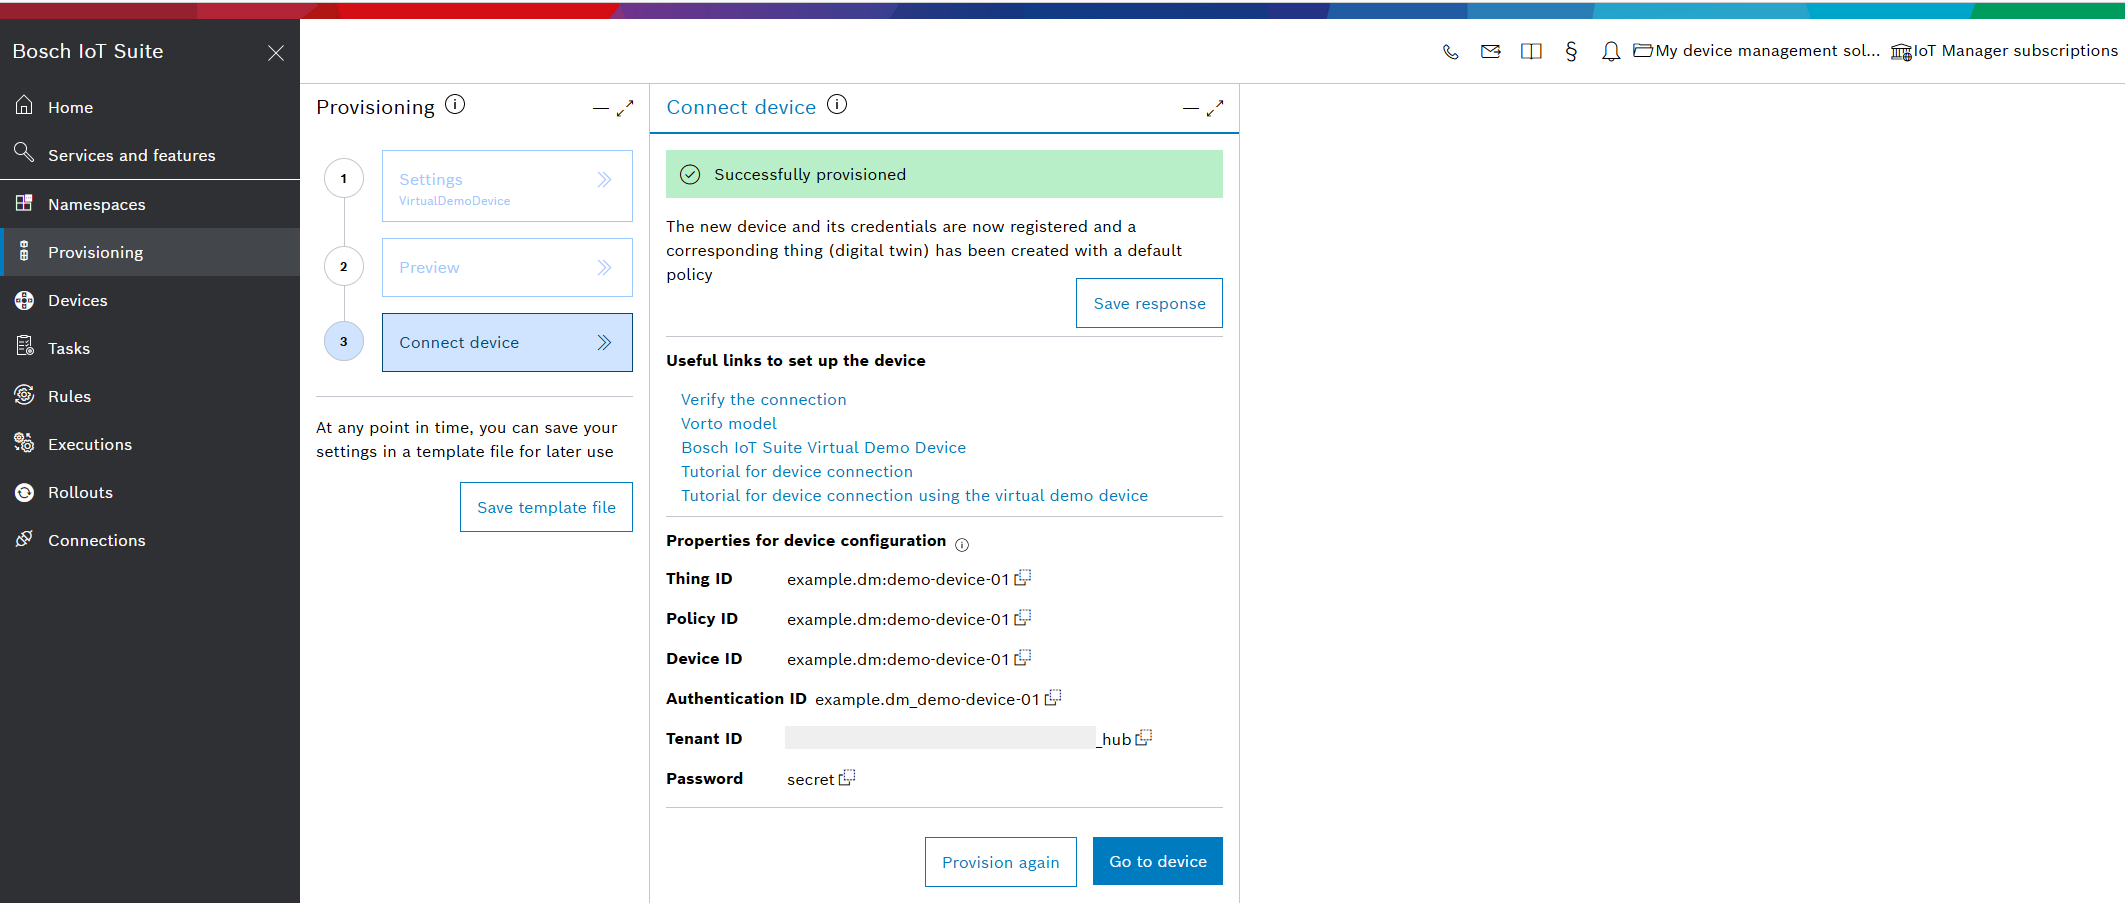Open the notifications bell icon
The height and width of the screenshot is (903, 2125).
click(1611, 52)
